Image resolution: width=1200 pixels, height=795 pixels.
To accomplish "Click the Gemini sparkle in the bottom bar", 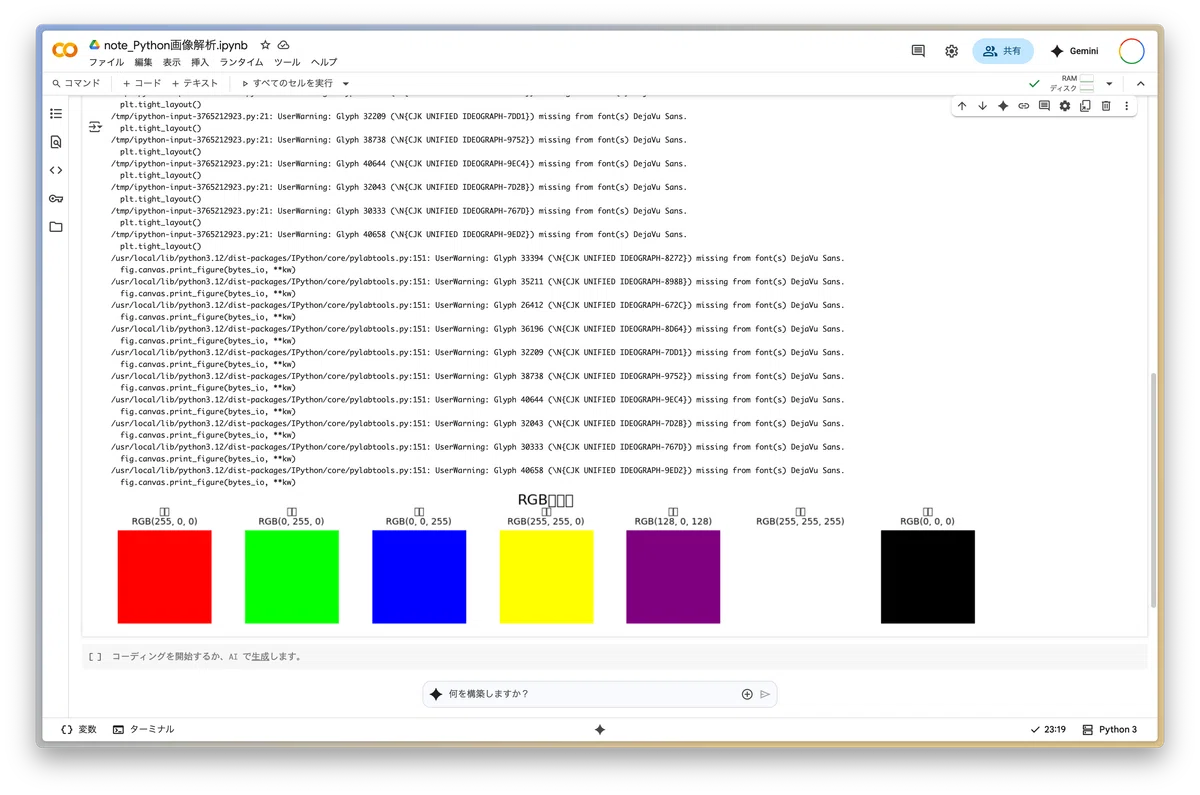I will click(600, 730).
